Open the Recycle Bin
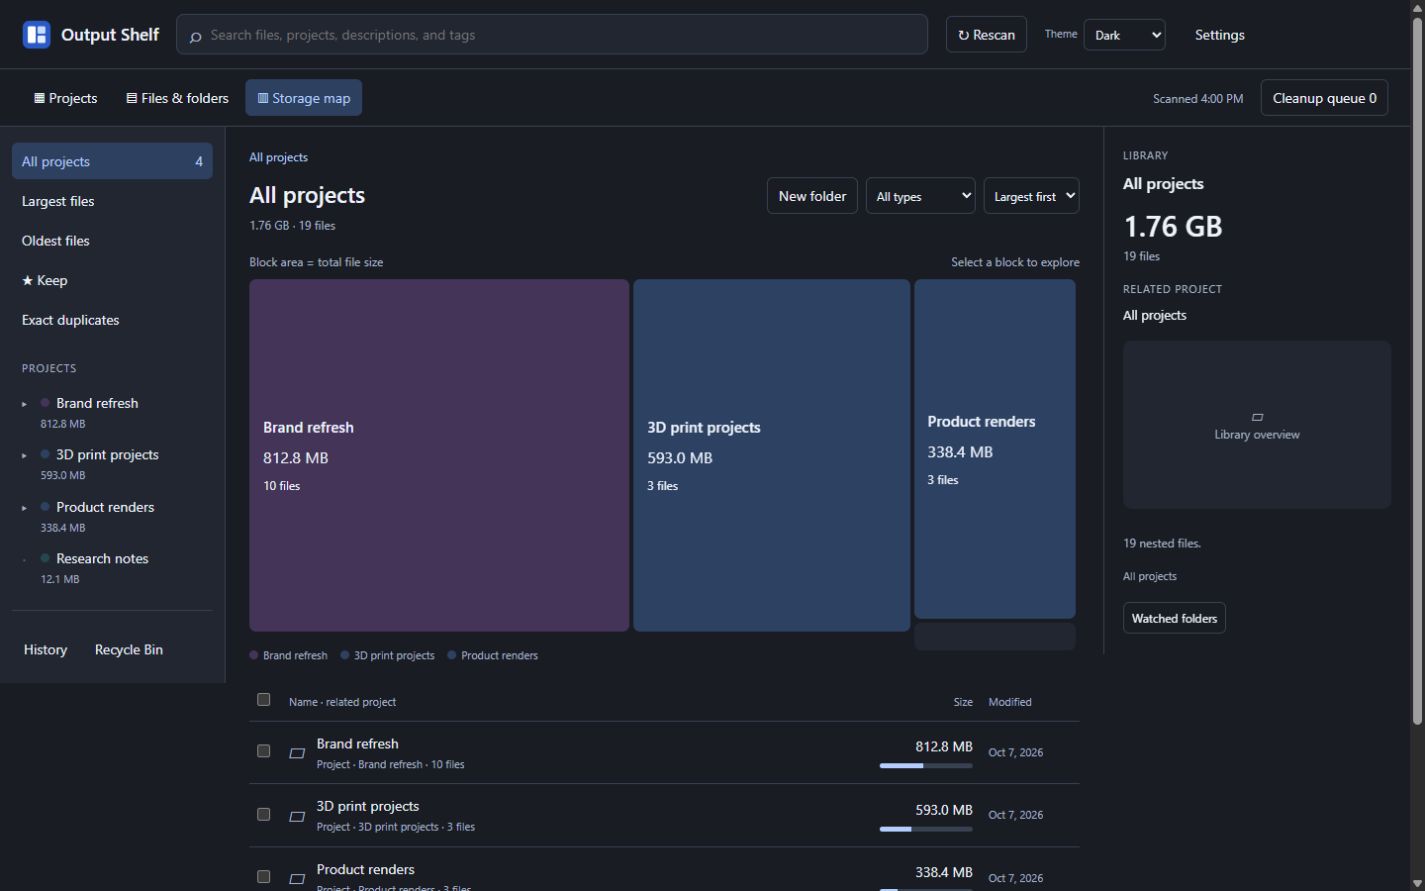This screenshot has width=1425, height=891. coord(129,650)
